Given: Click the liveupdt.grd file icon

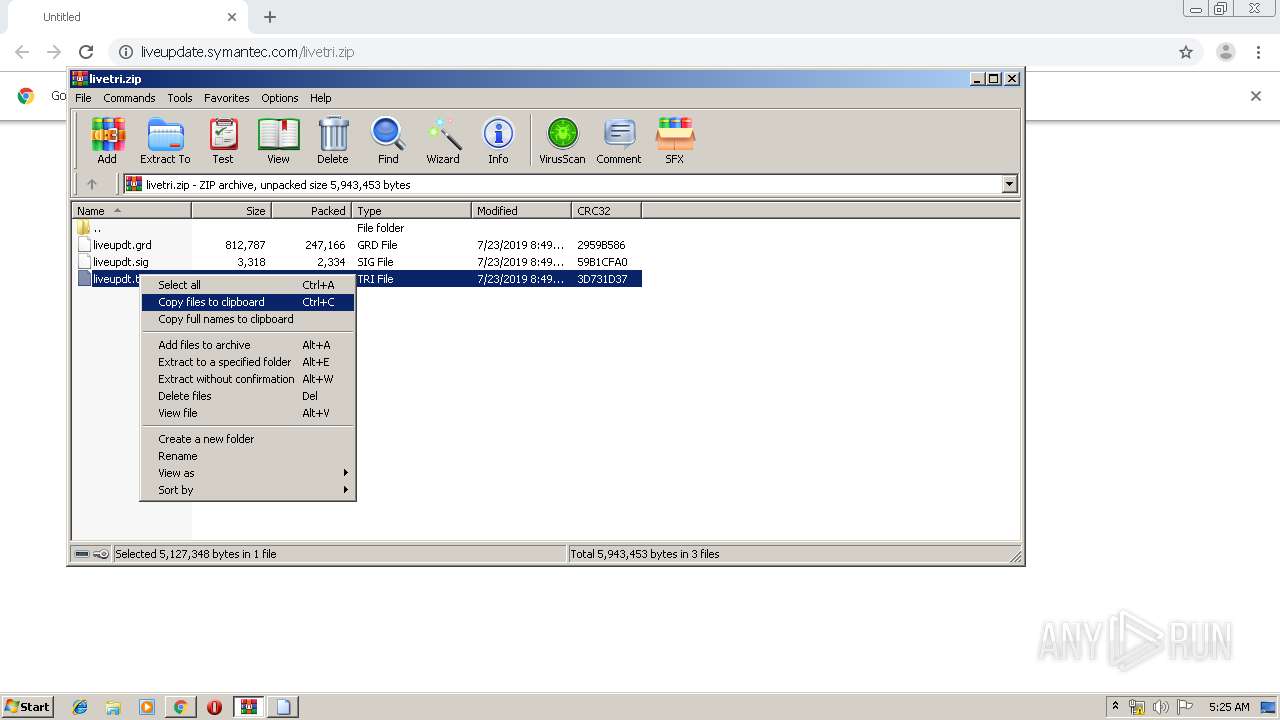Looking at the screenshot, I should click(x=84, y=245).
